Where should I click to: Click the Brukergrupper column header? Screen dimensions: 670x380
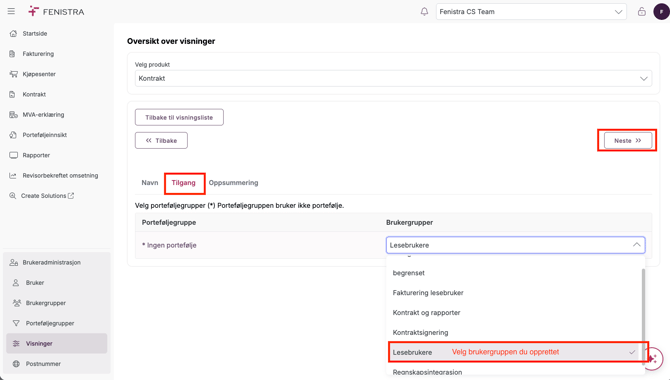(409, 222)
